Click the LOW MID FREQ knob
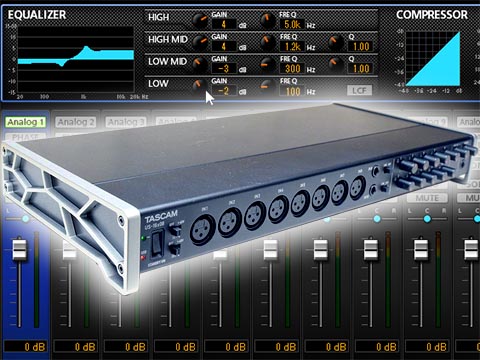480x360 pixels. pyautogui.click(x=268, y=65)
